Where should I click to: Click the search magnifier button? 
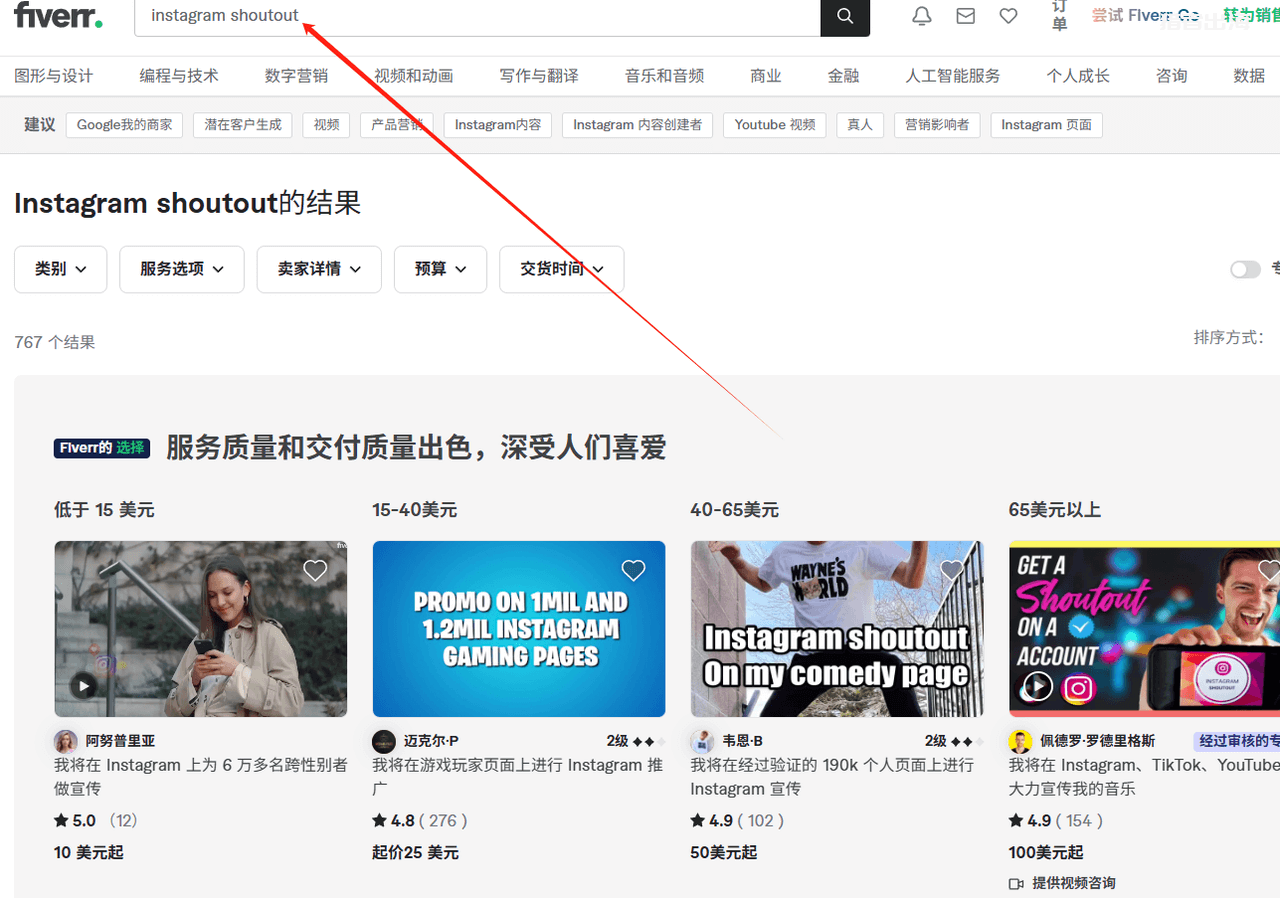click(x=845, y=16)
